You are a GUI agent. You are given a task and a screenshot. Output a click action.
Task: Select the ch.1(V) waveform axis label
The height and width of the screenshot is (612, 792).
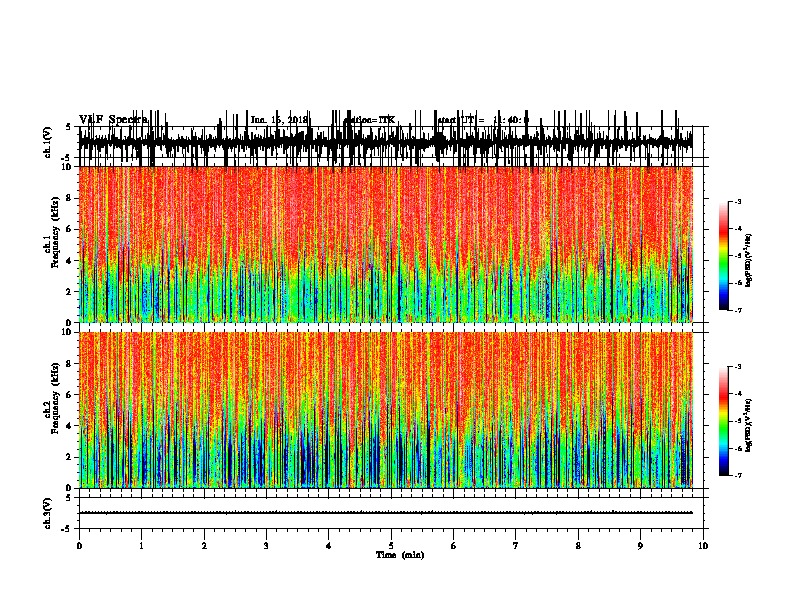coord(48,142)
